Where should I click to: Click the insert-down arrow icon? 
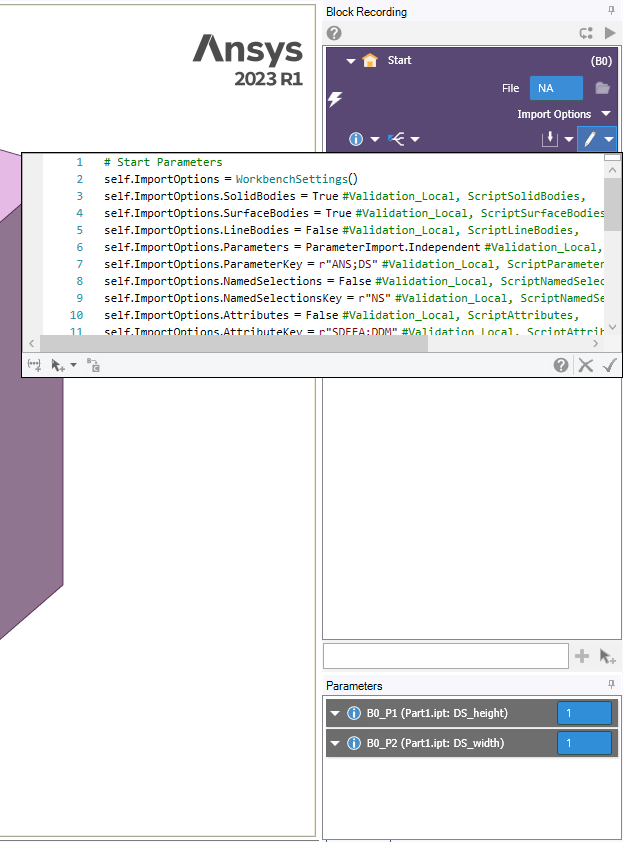click(549, 139)
